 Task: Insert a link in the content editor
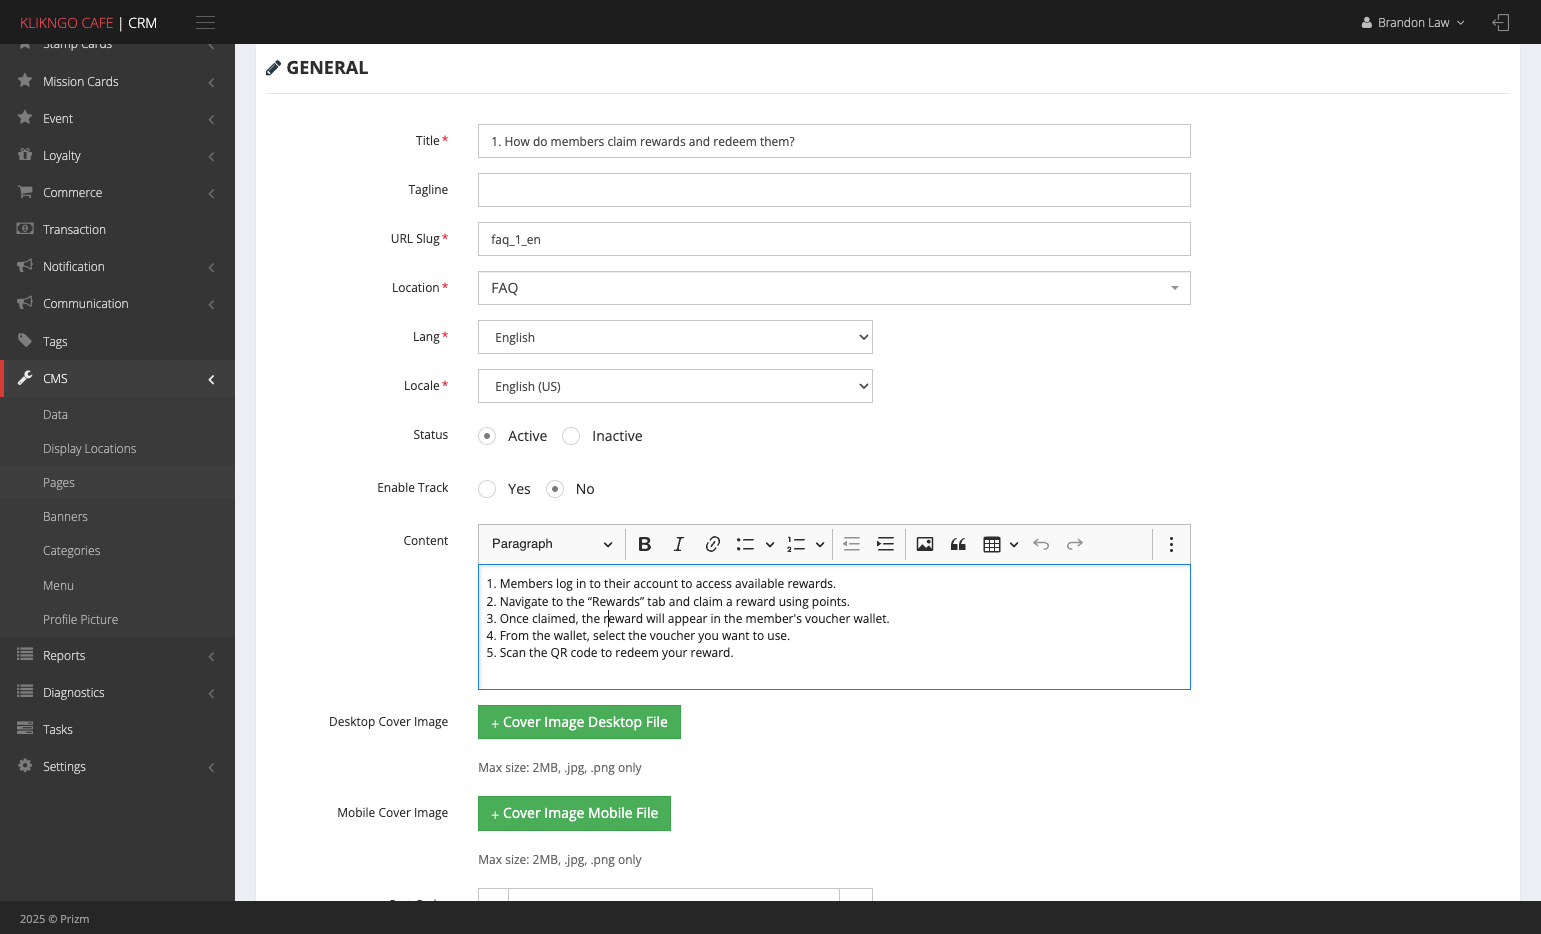[x=713, y=544]
